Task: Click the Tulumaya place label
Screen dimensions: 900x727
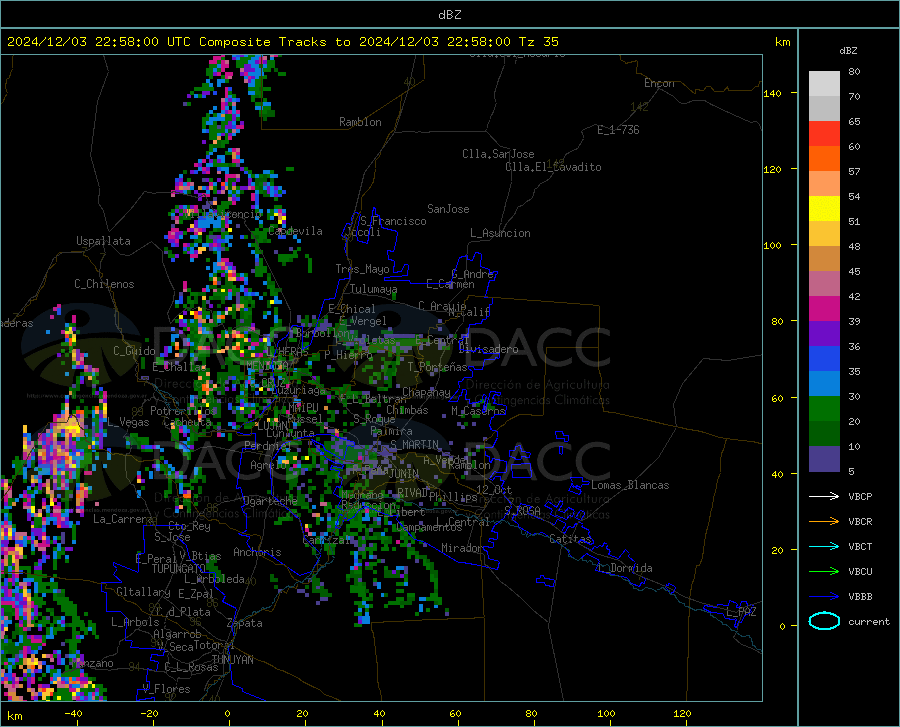Action: pyautogui.click(x=374, y=289)
